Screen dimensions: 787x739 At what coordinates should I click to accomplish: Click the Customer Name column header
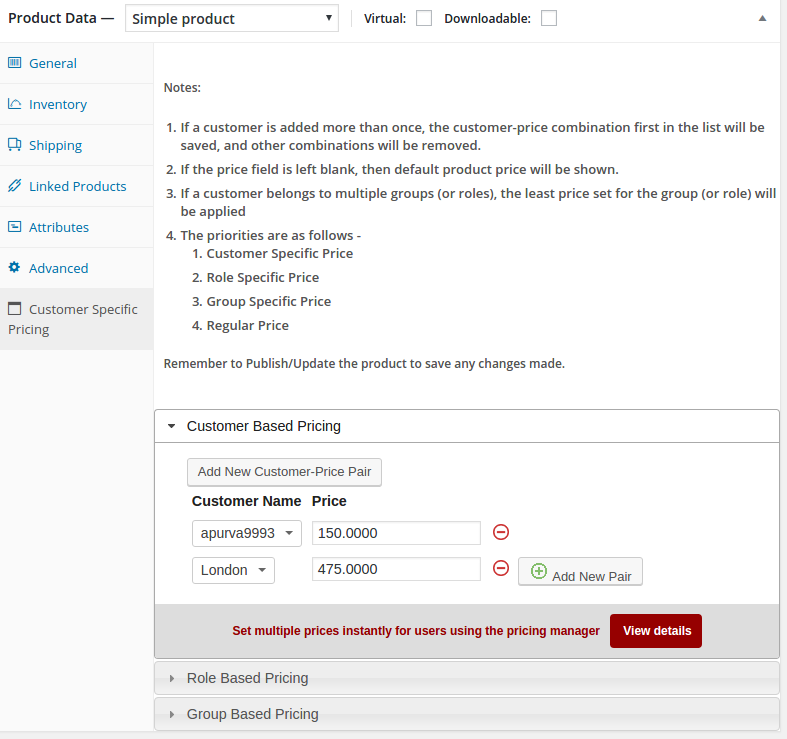tap(246, 501)
